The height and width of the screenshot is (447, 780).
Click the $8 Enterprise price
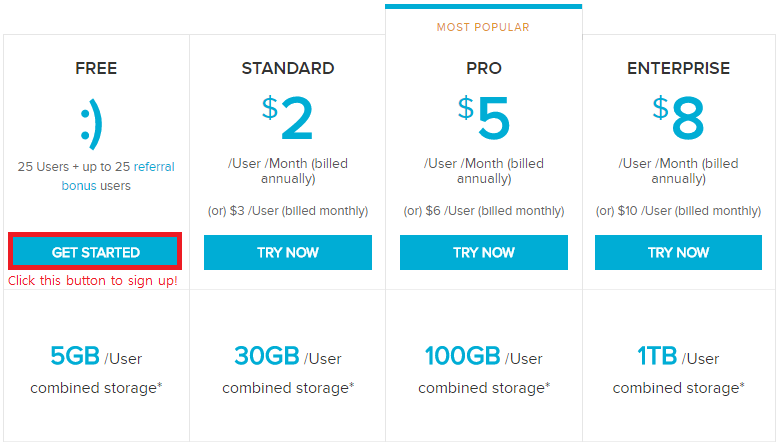680,120
